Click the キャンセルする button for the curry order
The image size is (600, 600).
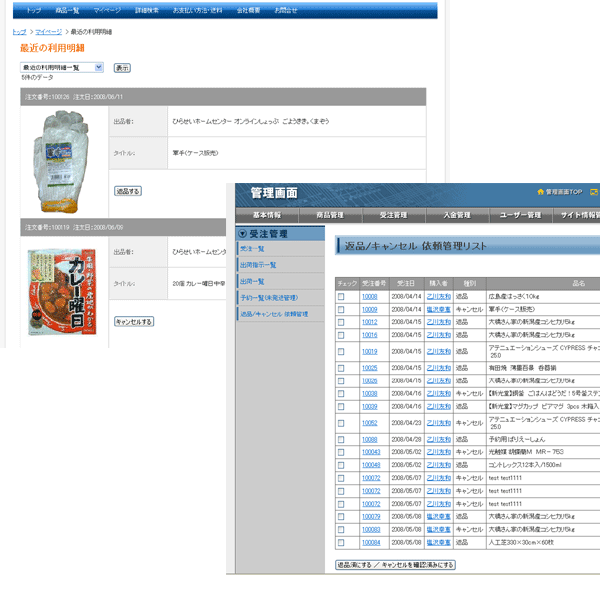click(133, 322)
